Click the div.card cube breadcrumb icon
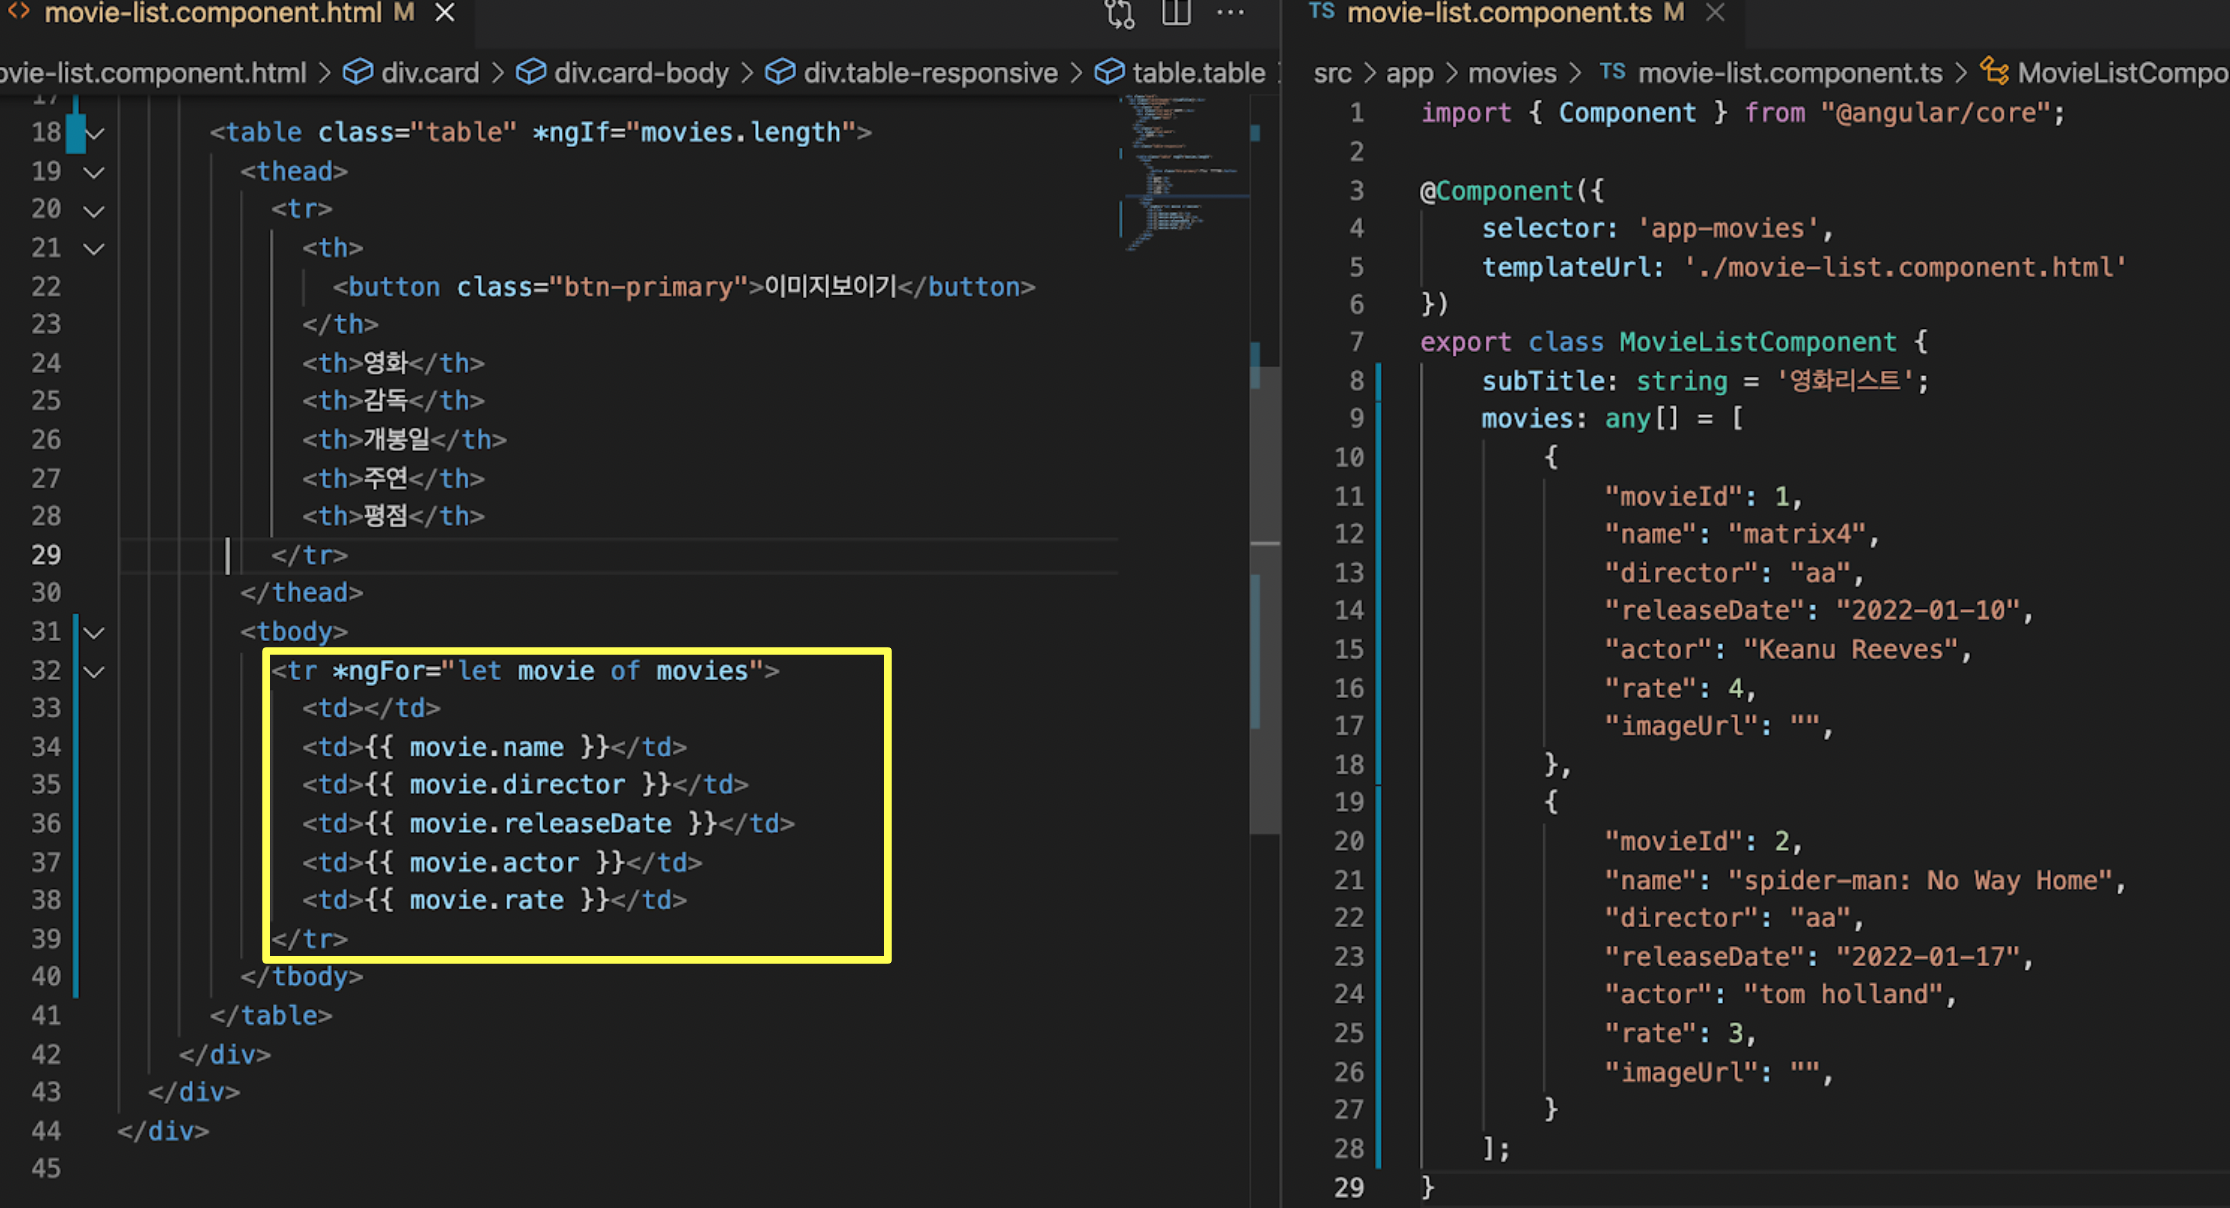 click(x=358, y=72)
